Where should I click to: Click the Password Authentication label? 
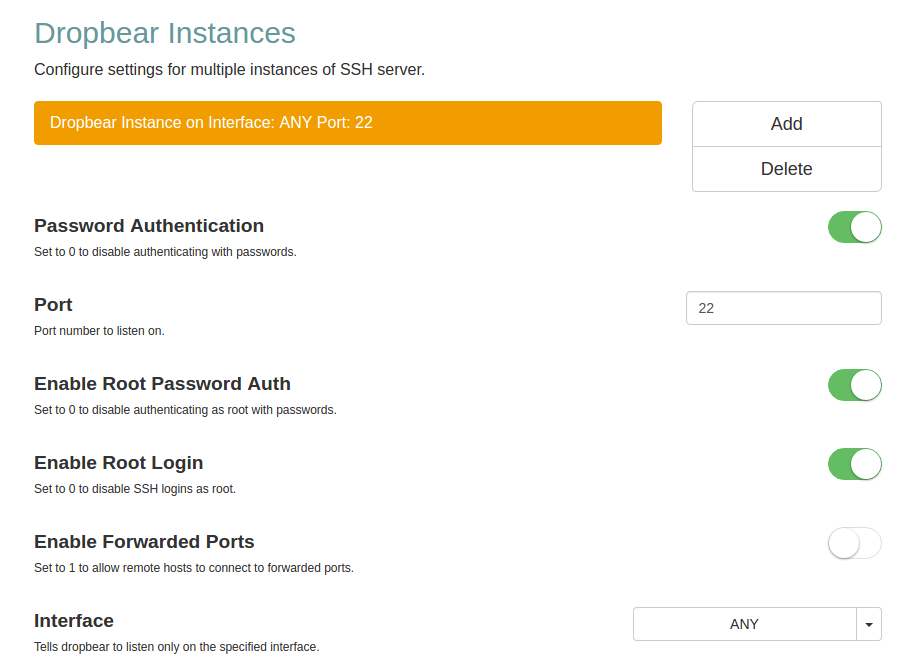tap(149, 226)
